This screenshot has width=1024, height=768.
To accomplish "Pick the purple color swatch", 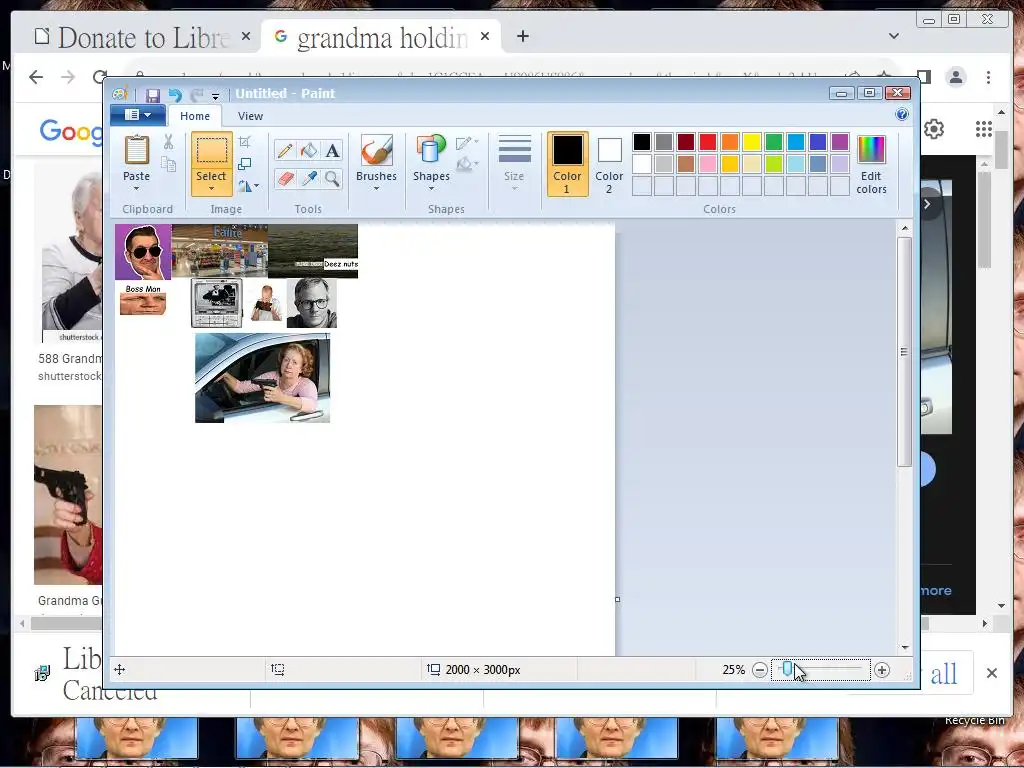I will click(840, 142).
